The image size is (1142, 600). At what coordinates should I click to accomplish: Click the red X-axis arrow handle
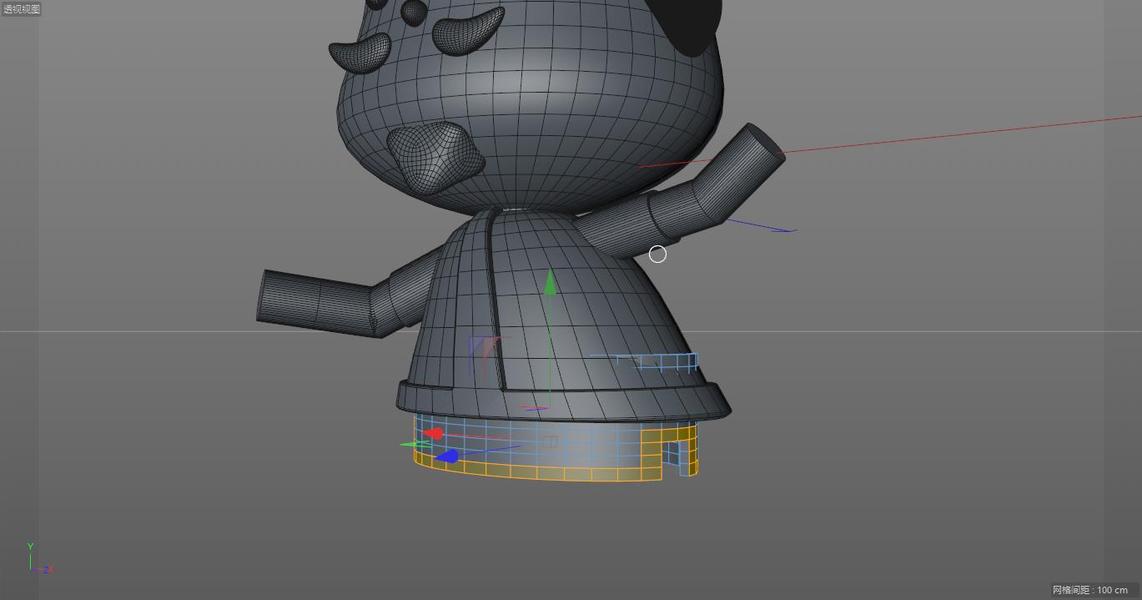433,434
